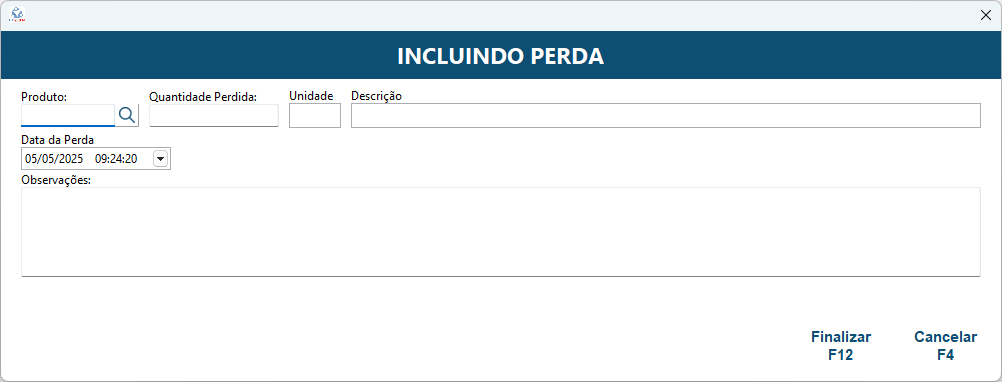Focus the Produto code field
The image size is (1002, 382).
68,116
